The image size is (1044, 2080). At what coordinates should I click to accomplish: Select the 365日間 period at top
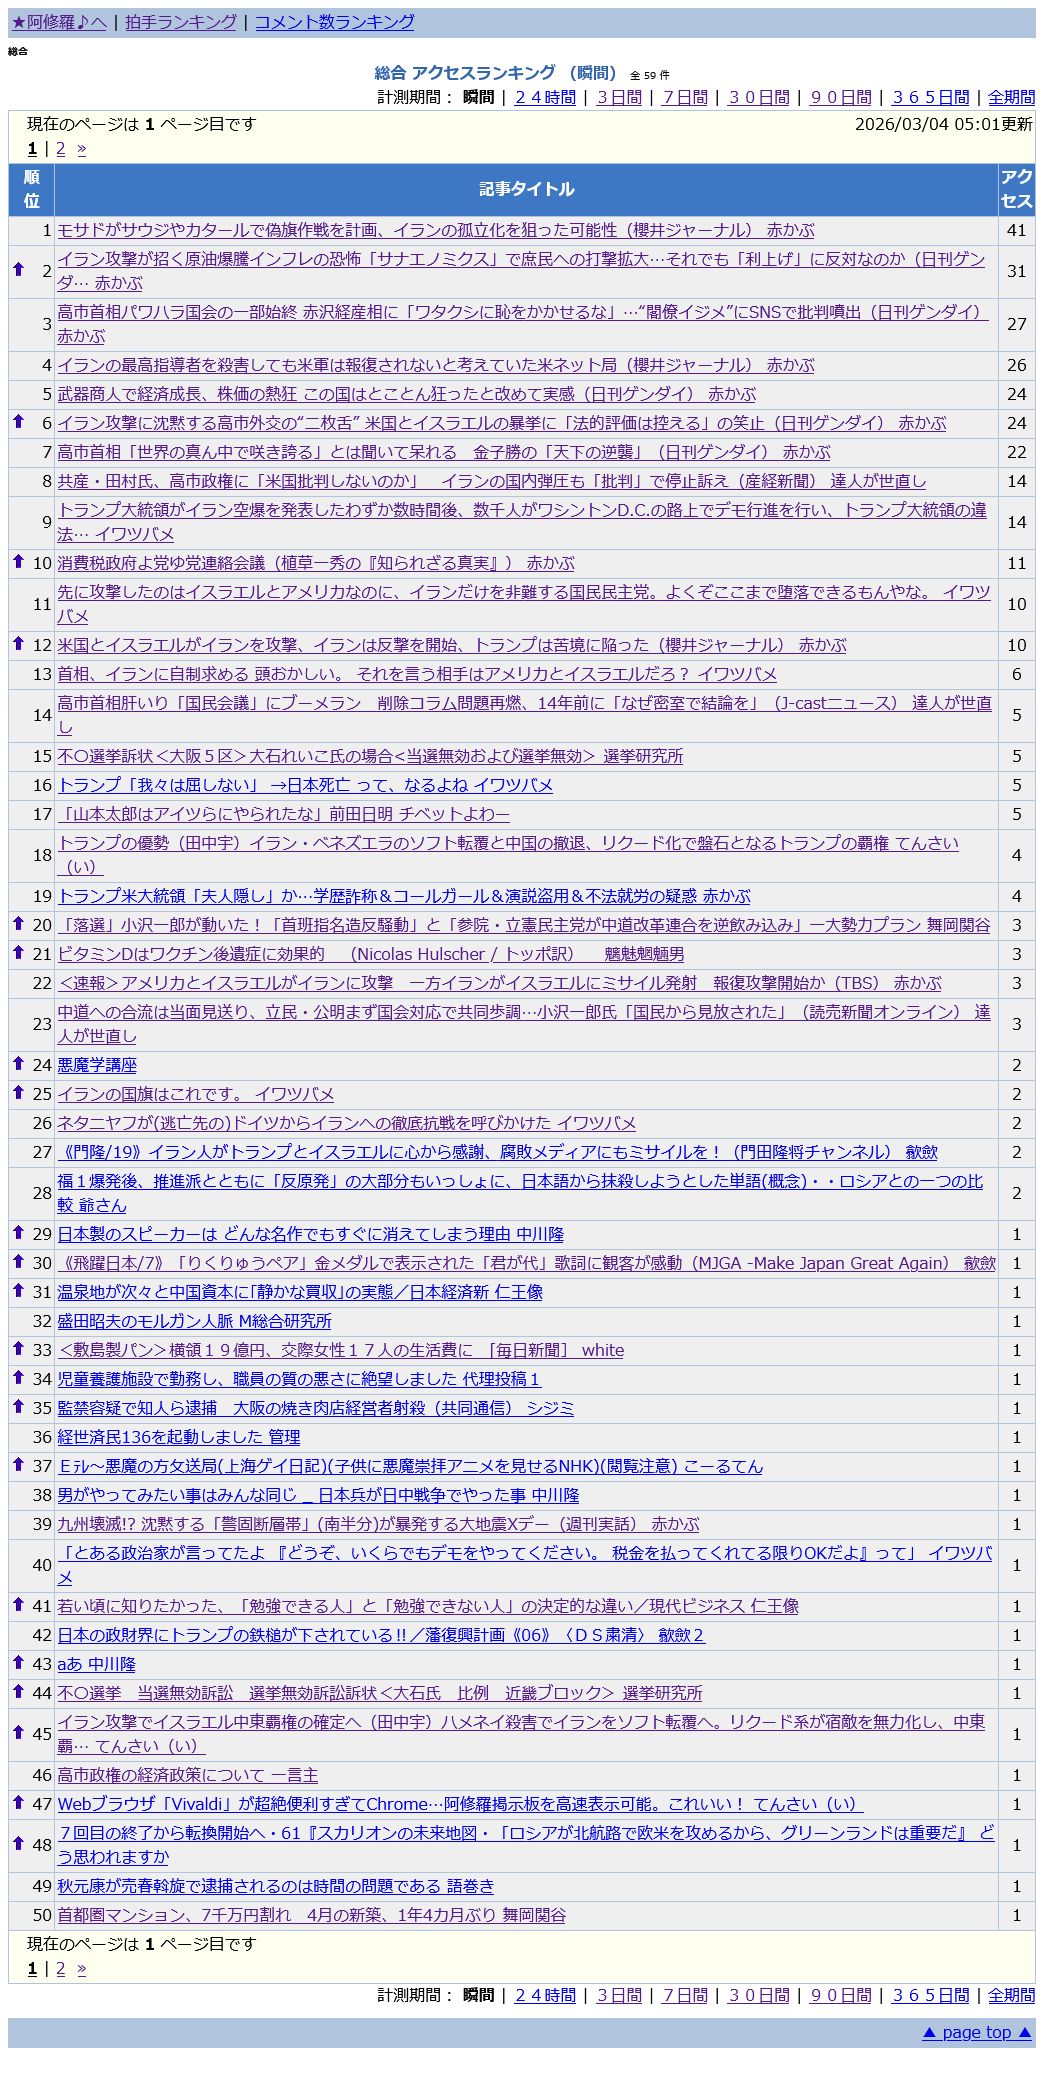[x=930, y=97]
